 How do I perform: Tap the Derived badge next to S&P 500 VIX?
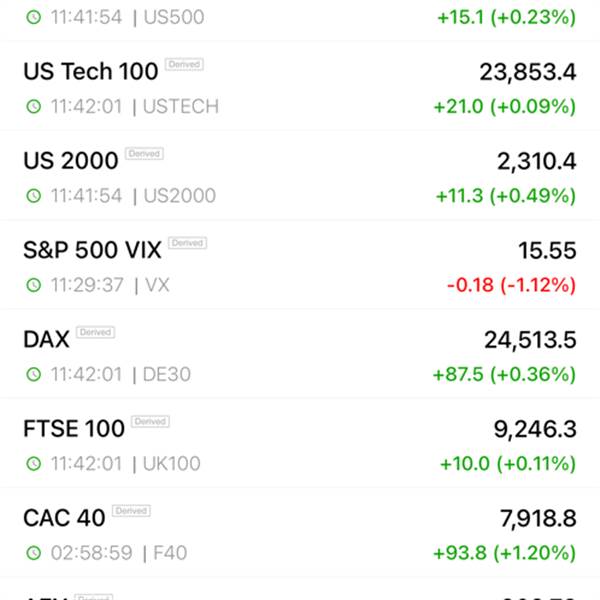tap(188, 243)
